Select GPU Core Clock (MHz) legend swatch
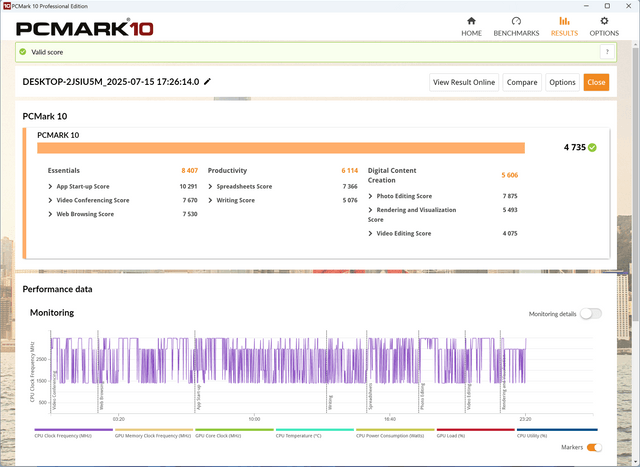The width and height of the screenshot is (640, 467). pyautogui.click(x=234, y=429)
